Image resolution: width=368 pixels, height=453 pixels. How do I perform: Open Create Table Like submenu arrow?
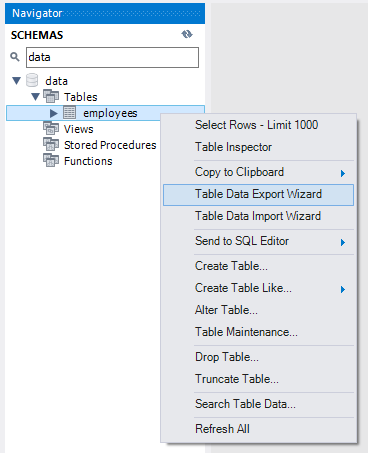[343, 289]
